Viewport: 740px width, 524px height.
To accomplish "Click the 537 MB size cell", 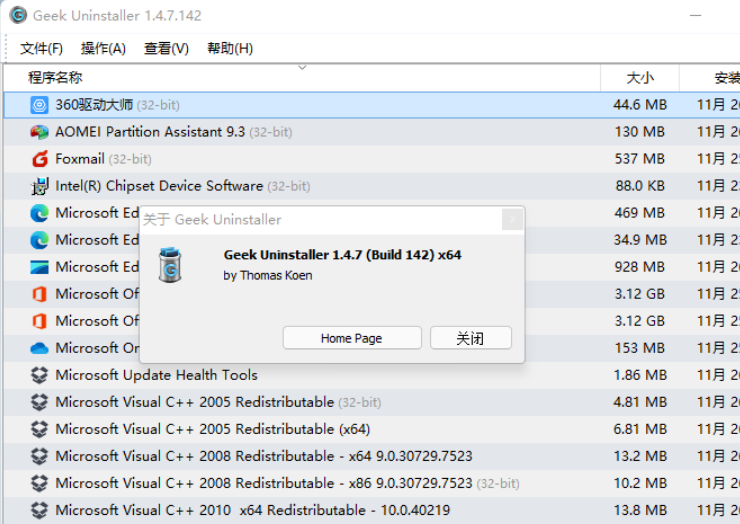I will (640, 159).
